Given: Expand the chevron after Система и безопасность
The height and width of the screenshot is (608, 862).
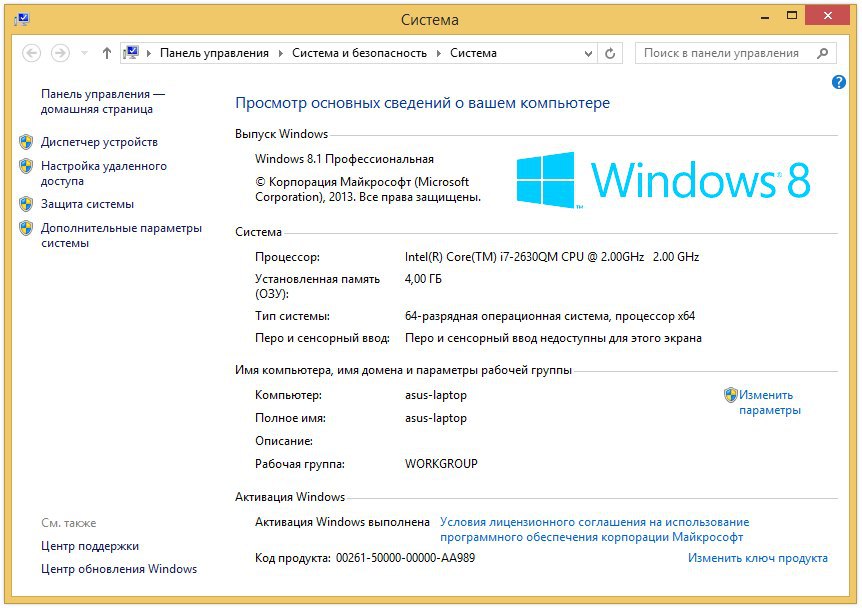Looking at the screenshot, I should (439, 53).
